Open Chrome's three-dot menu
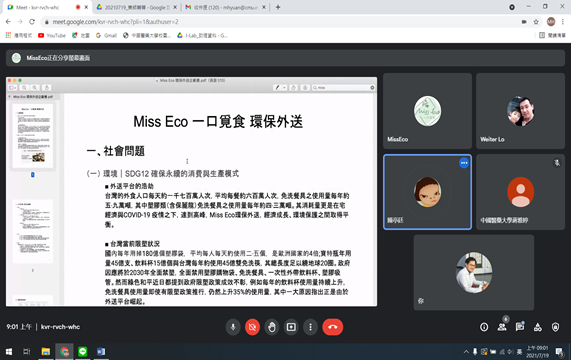The width and height of the screenshot is (571, 360). (x=563, y=22)
